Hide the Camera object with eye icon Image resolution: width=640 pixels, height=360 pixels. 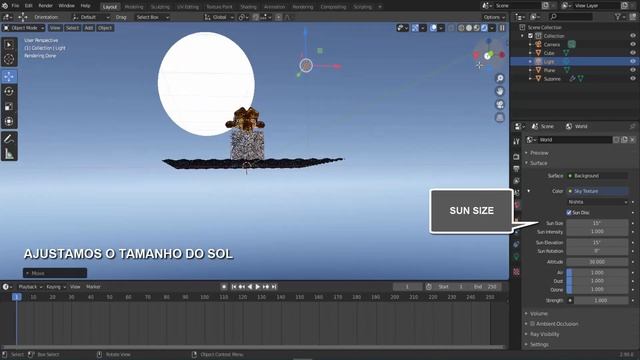pos(633,44)
